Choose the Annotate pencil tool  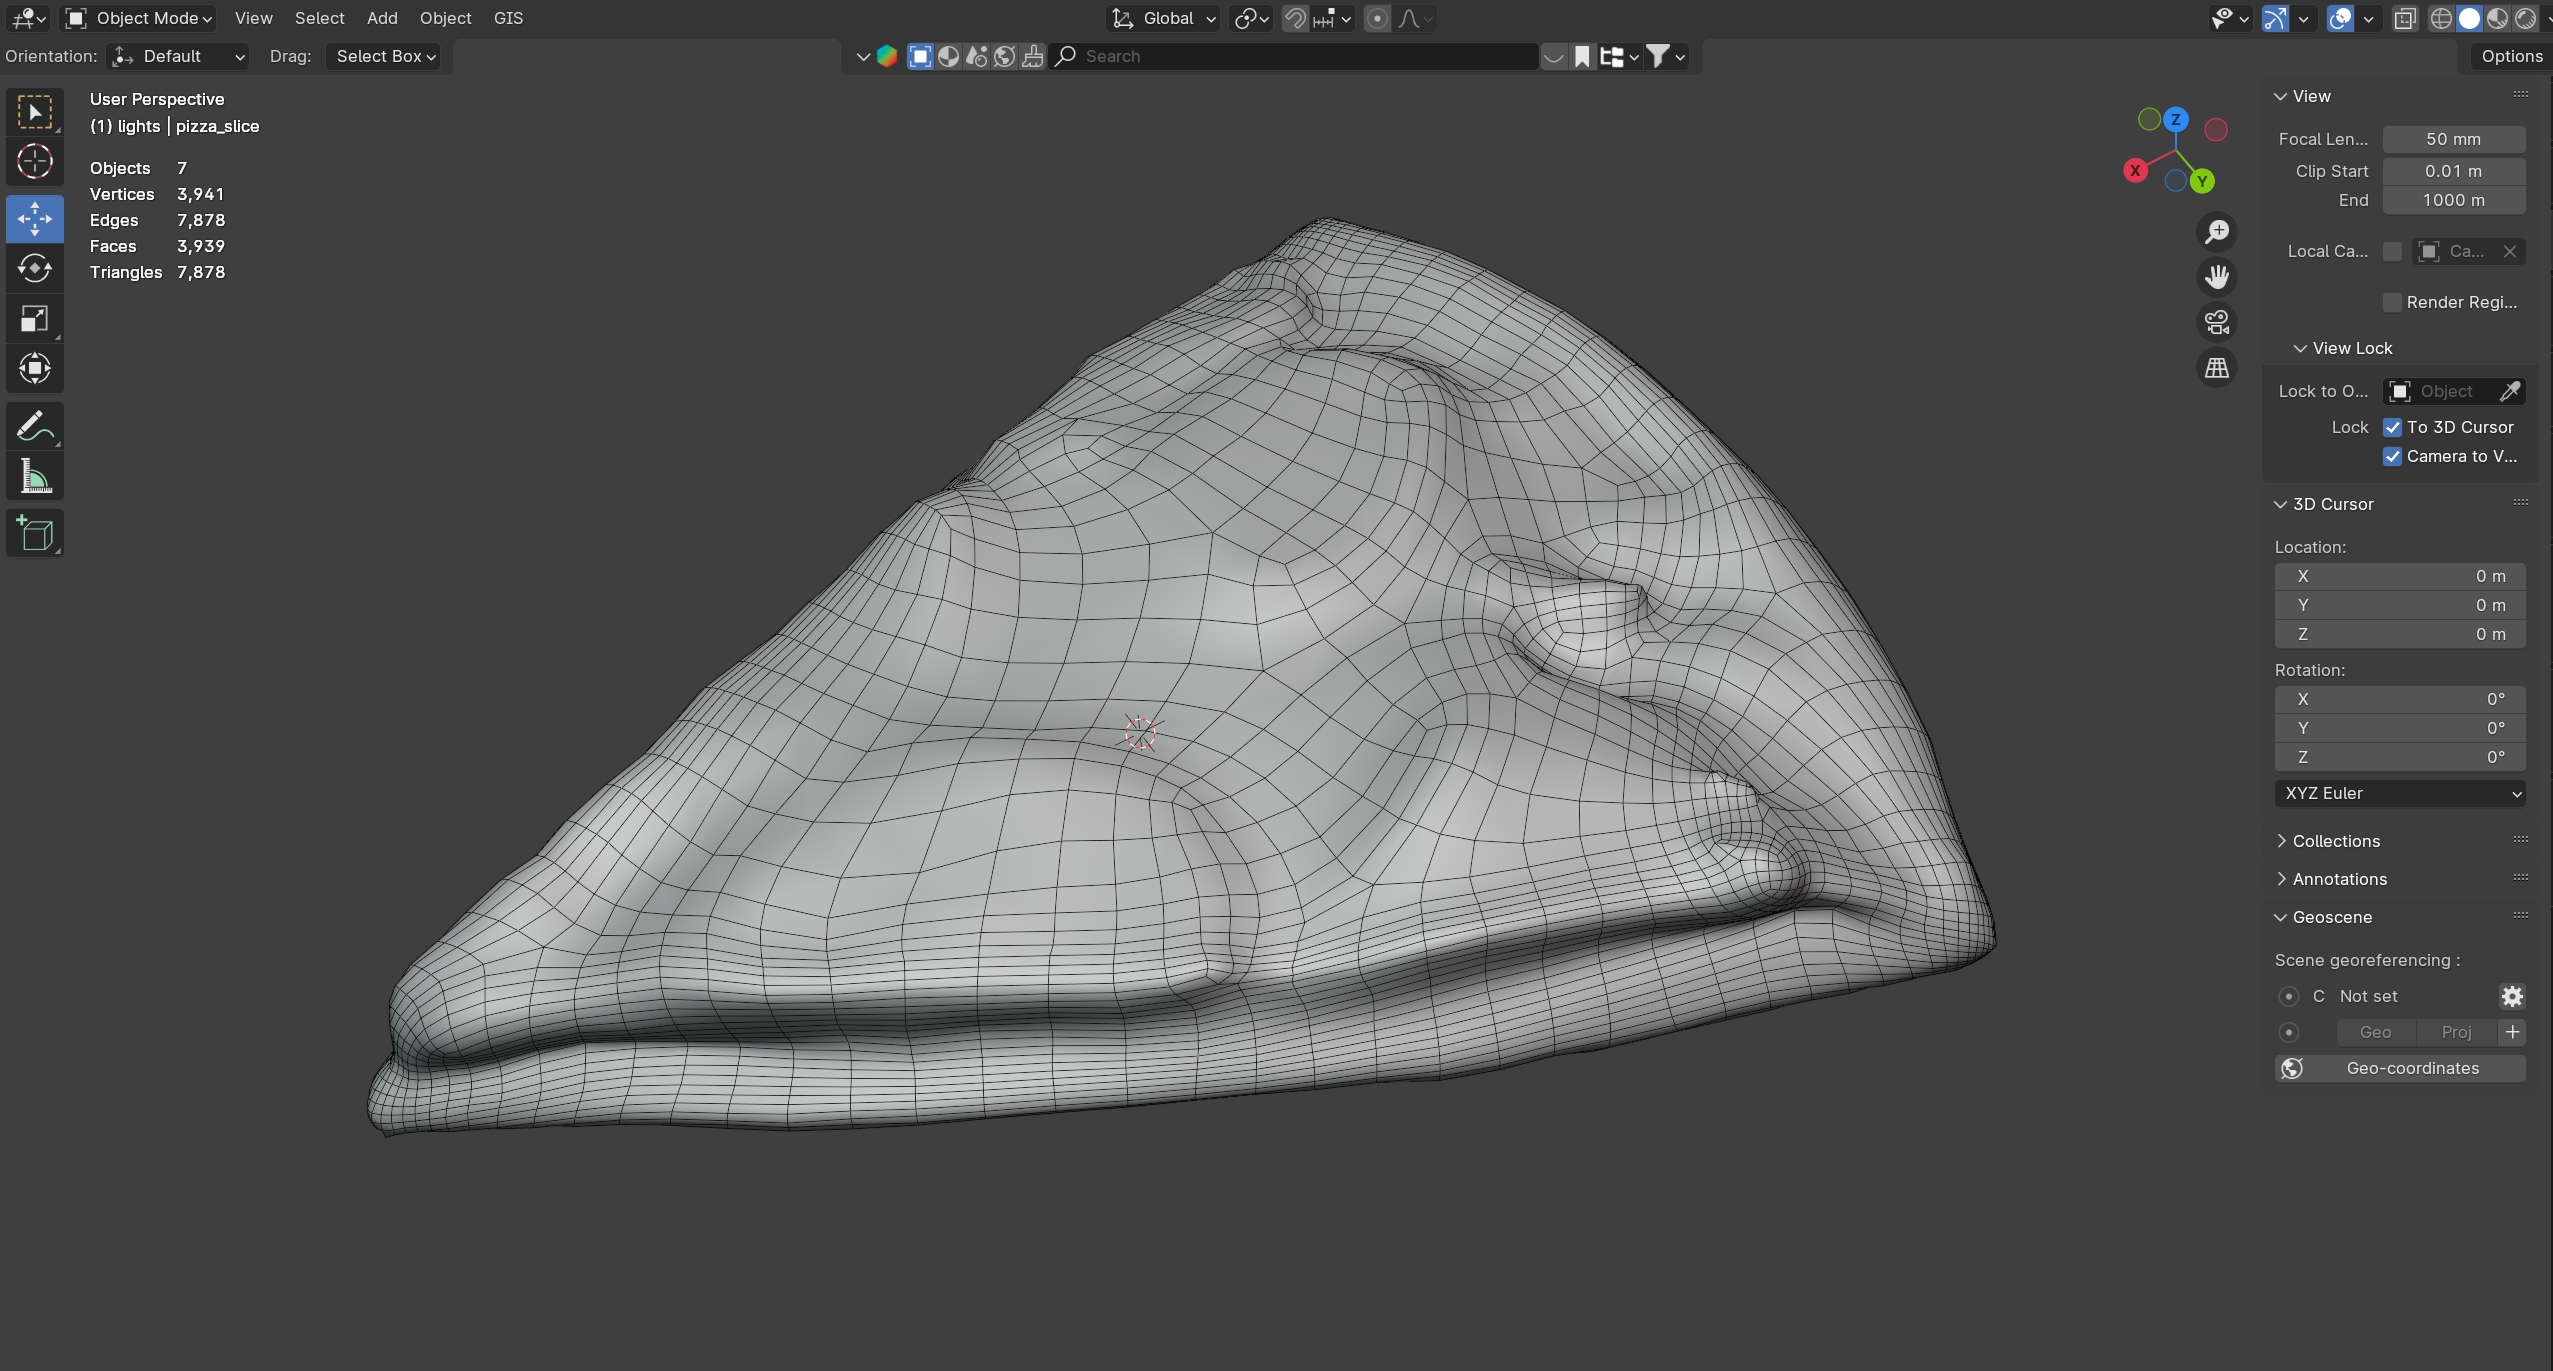(x=35, y=426)
